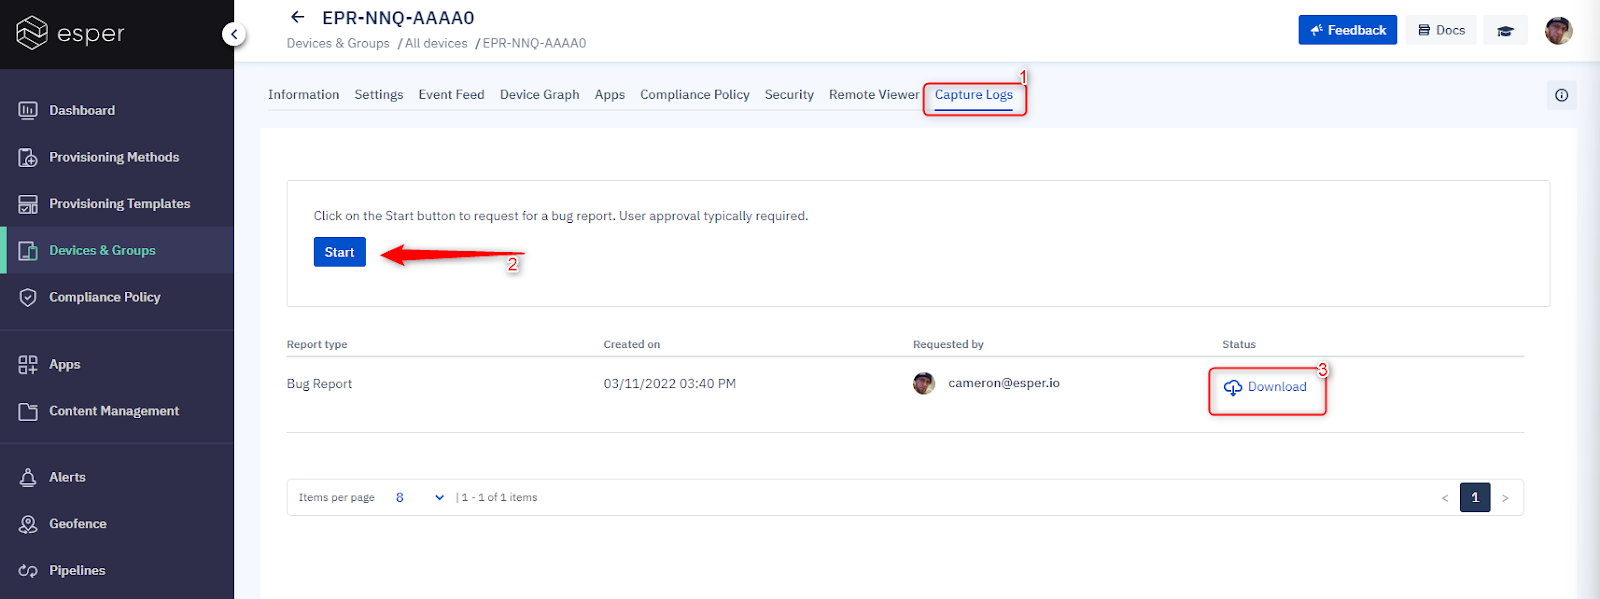The image size is (1600, 599).
Task: Click the 1 - 1 of 1 items text
Action: [500, 497]
